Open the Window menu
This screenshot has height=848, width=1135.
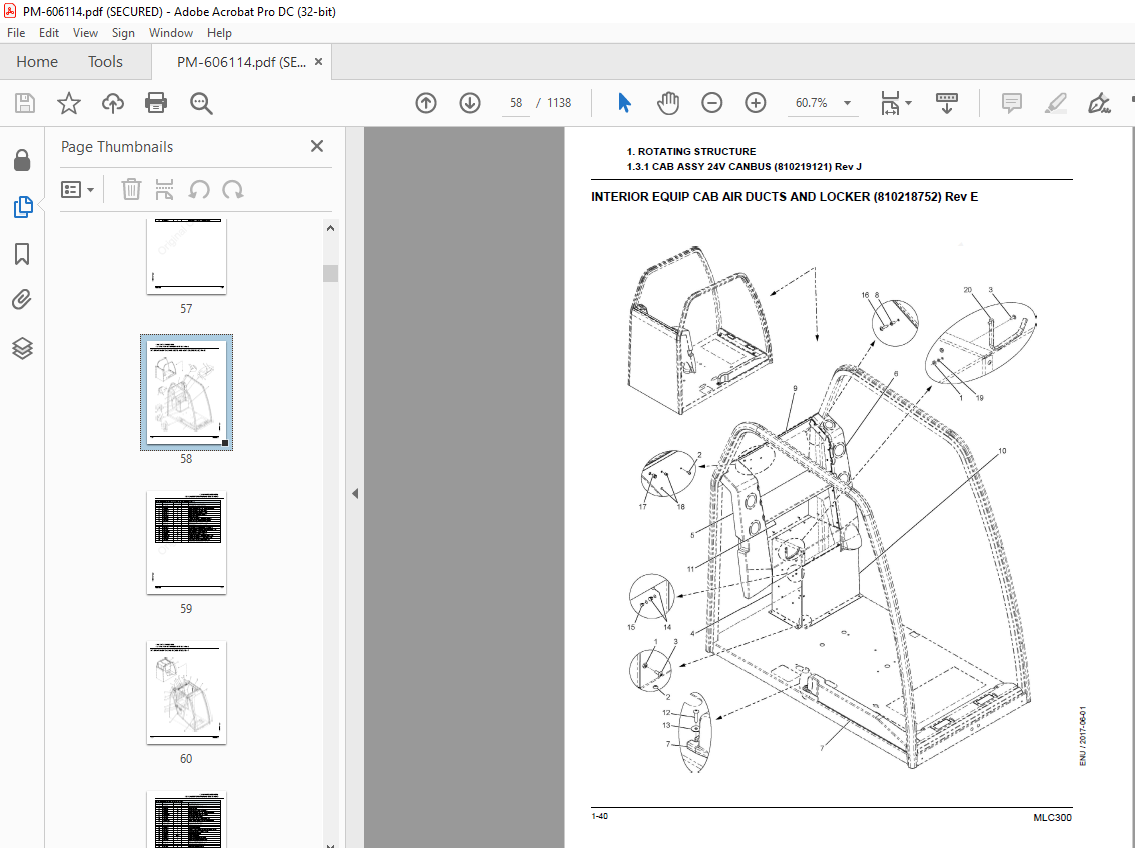point(171,33)
